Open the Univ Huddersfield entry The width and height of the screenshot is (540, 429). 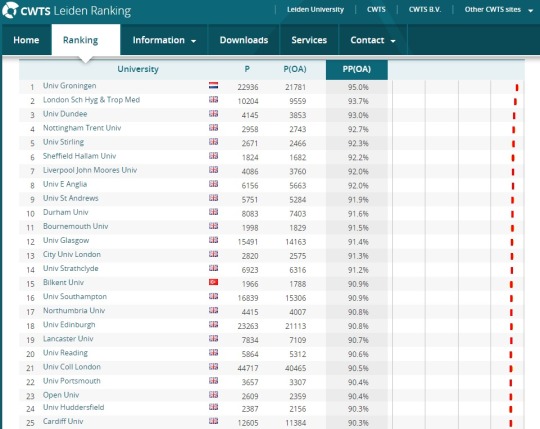coord(73,407)
